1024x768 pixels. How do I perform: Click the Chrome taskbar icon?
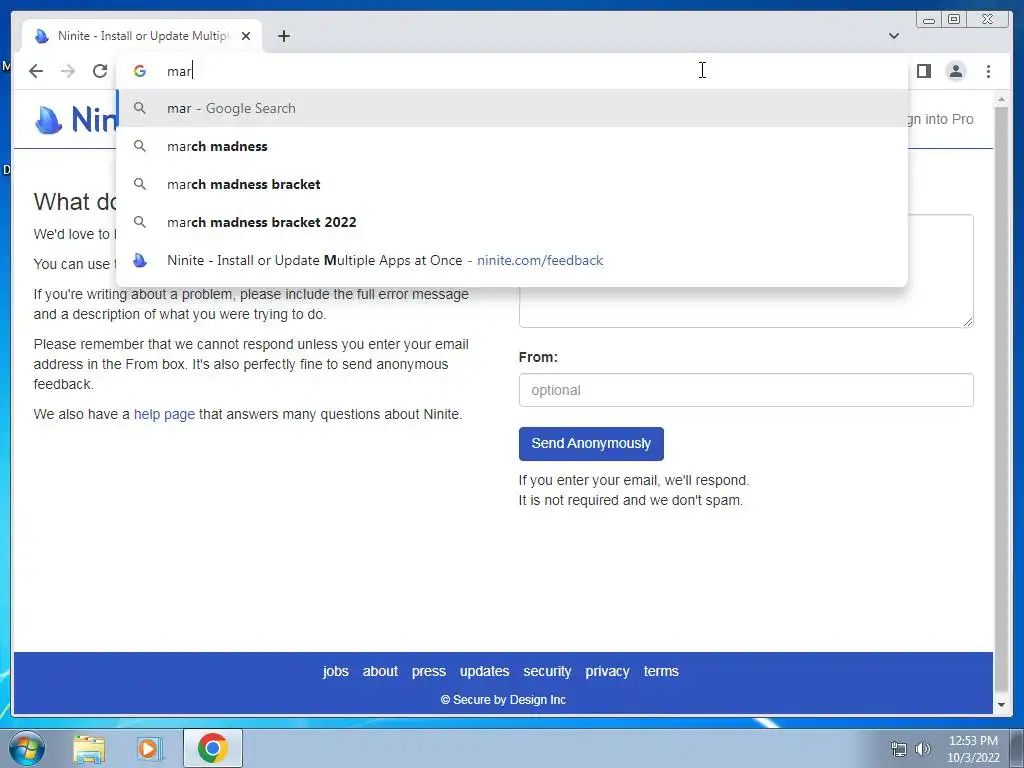[x=213, y=748]
